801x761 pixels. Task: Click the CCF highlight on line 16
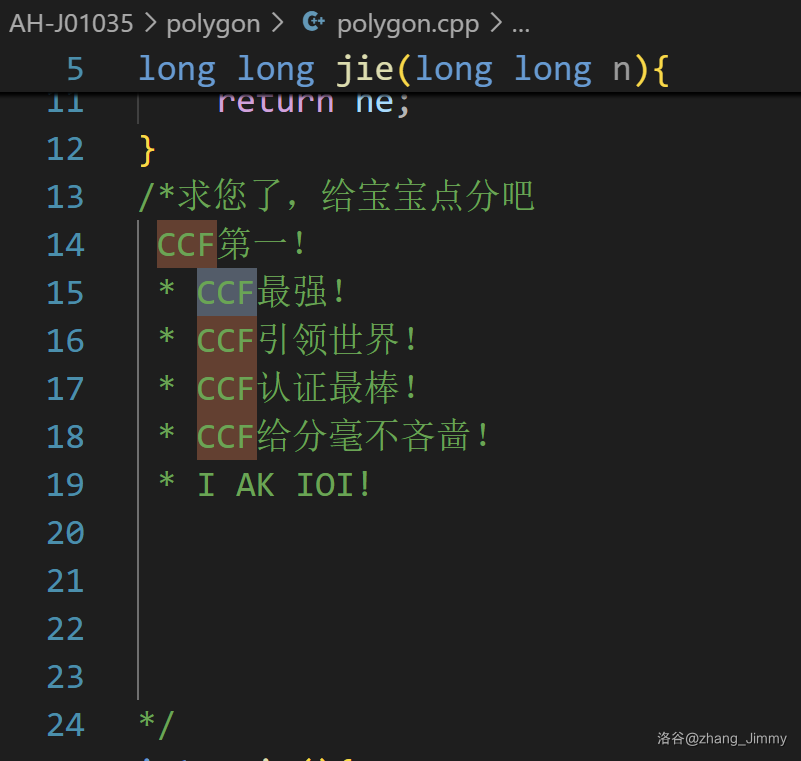[x=226, y=341]
